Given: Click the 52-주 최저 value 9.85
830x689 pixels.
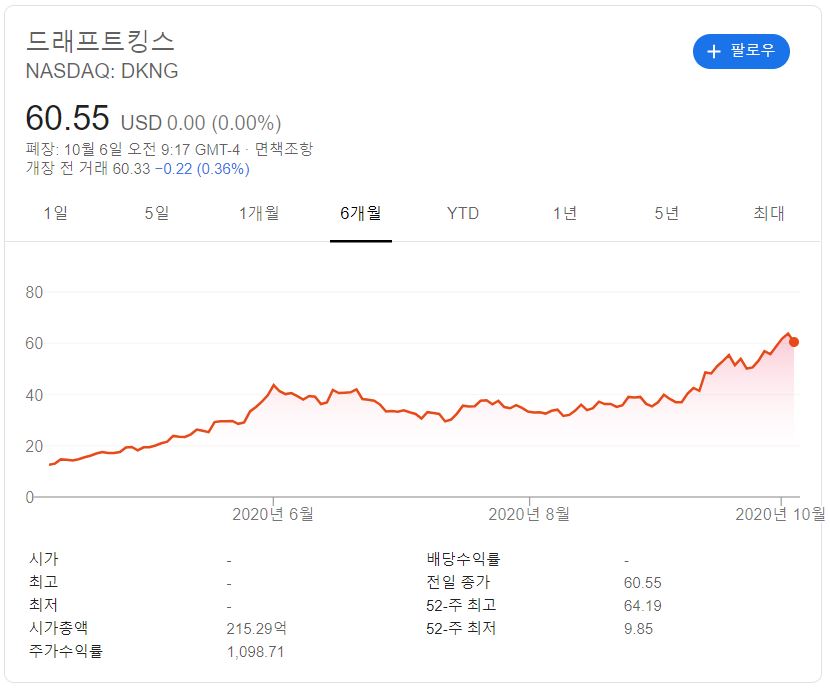Looking at the screenshot, I should [638, 629].
